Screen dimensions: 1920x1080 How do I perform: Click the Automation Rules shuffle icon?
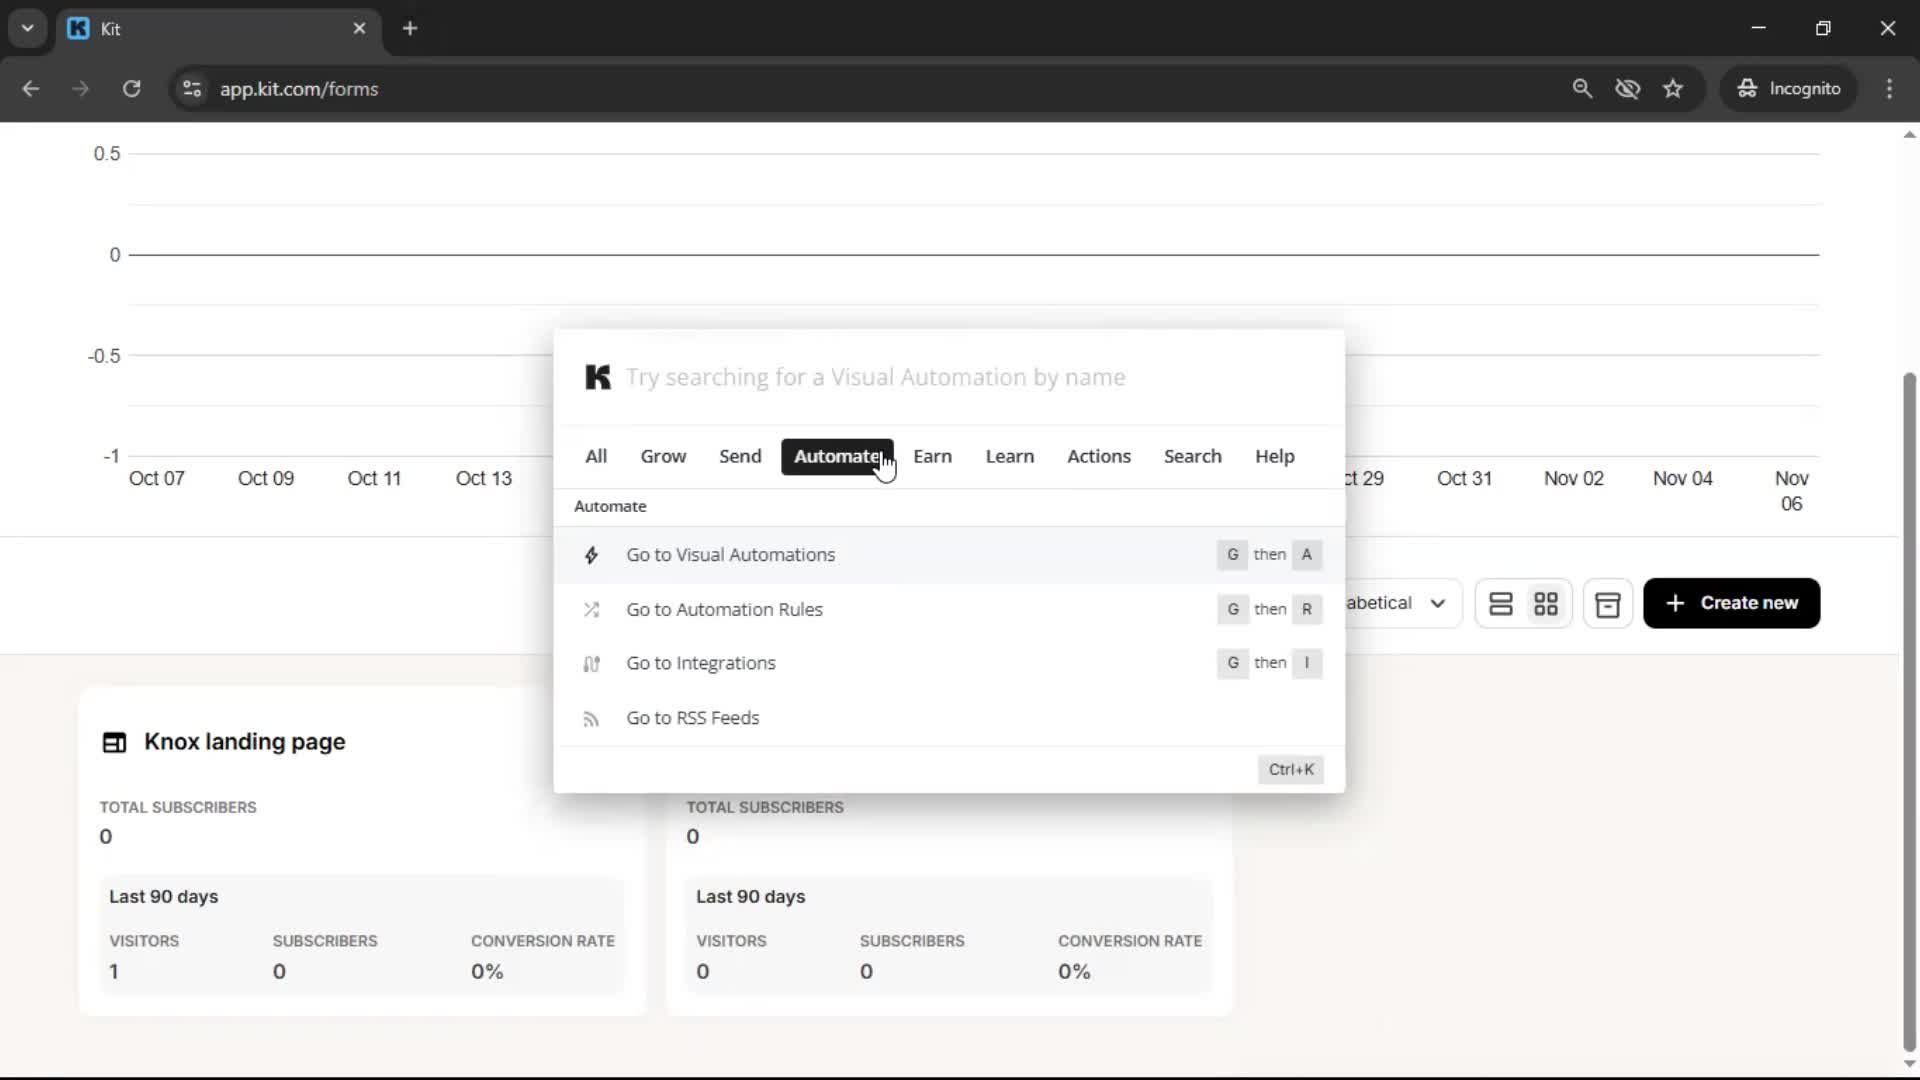(591, 610)
